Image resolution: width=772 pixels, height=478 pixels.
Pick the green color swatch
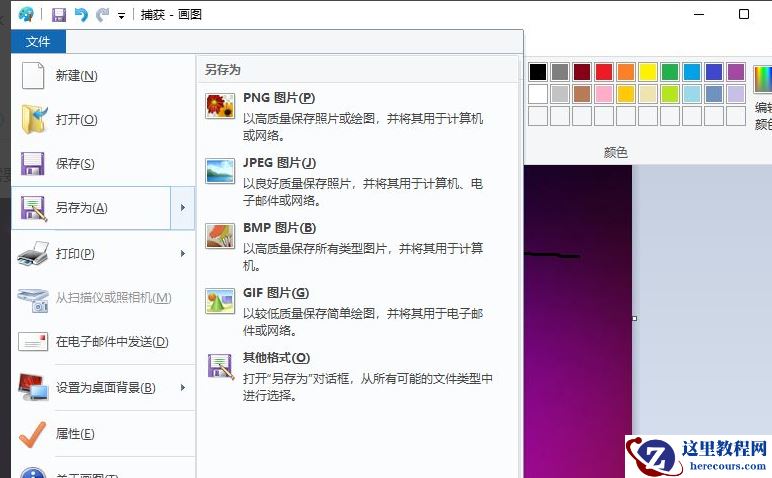[670, 72]
